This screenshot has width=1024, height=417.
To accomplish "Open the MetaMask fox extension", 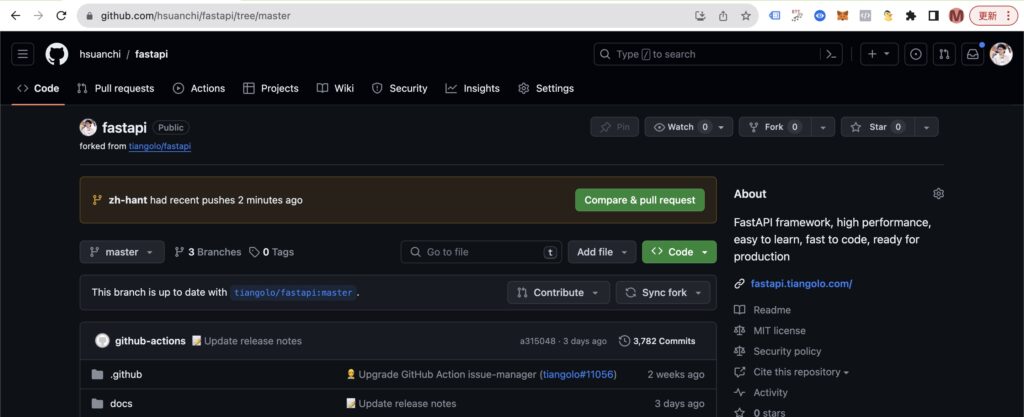I will [842, 16].
